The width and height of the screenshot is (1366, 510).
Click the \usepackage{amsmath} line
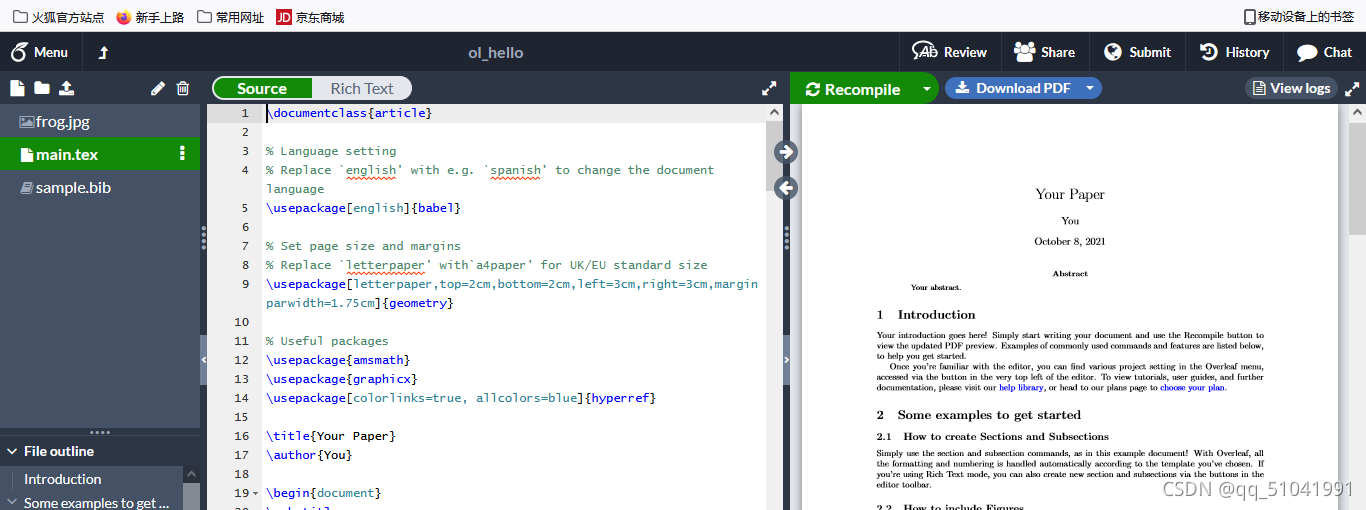338,360
